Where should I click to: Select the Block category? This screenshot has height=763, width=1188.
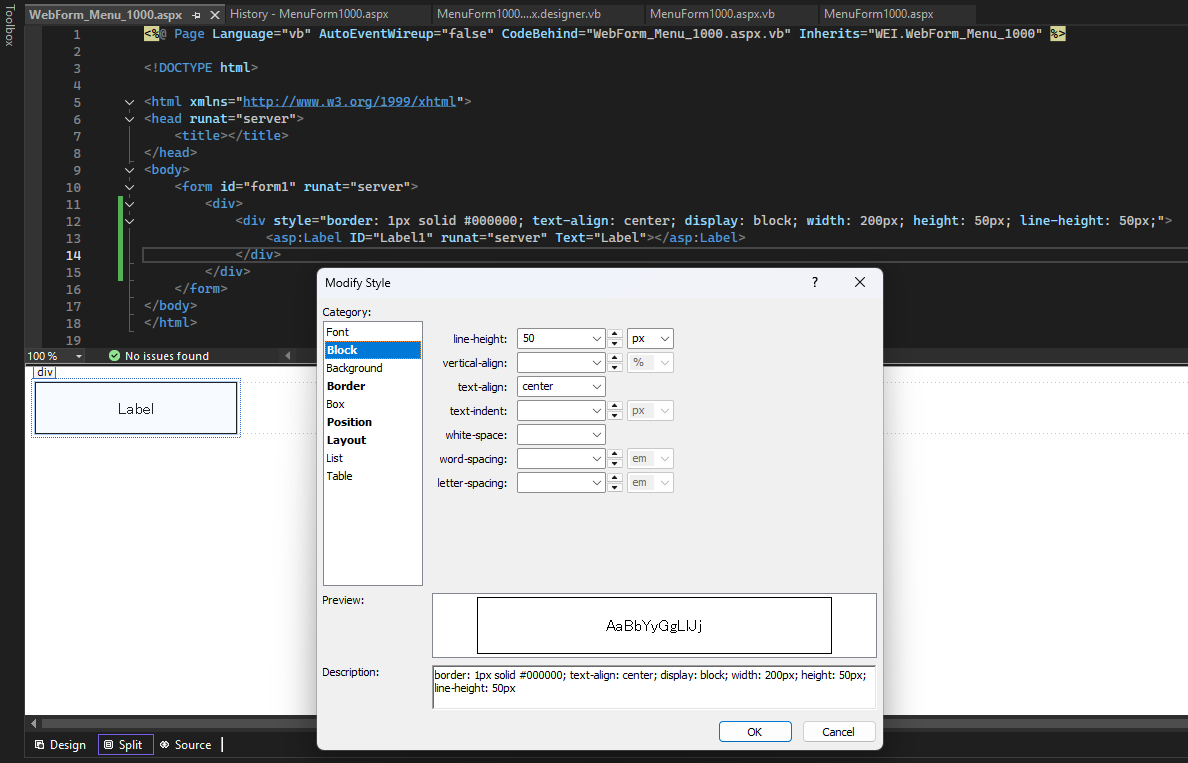(x=372, y=350)
